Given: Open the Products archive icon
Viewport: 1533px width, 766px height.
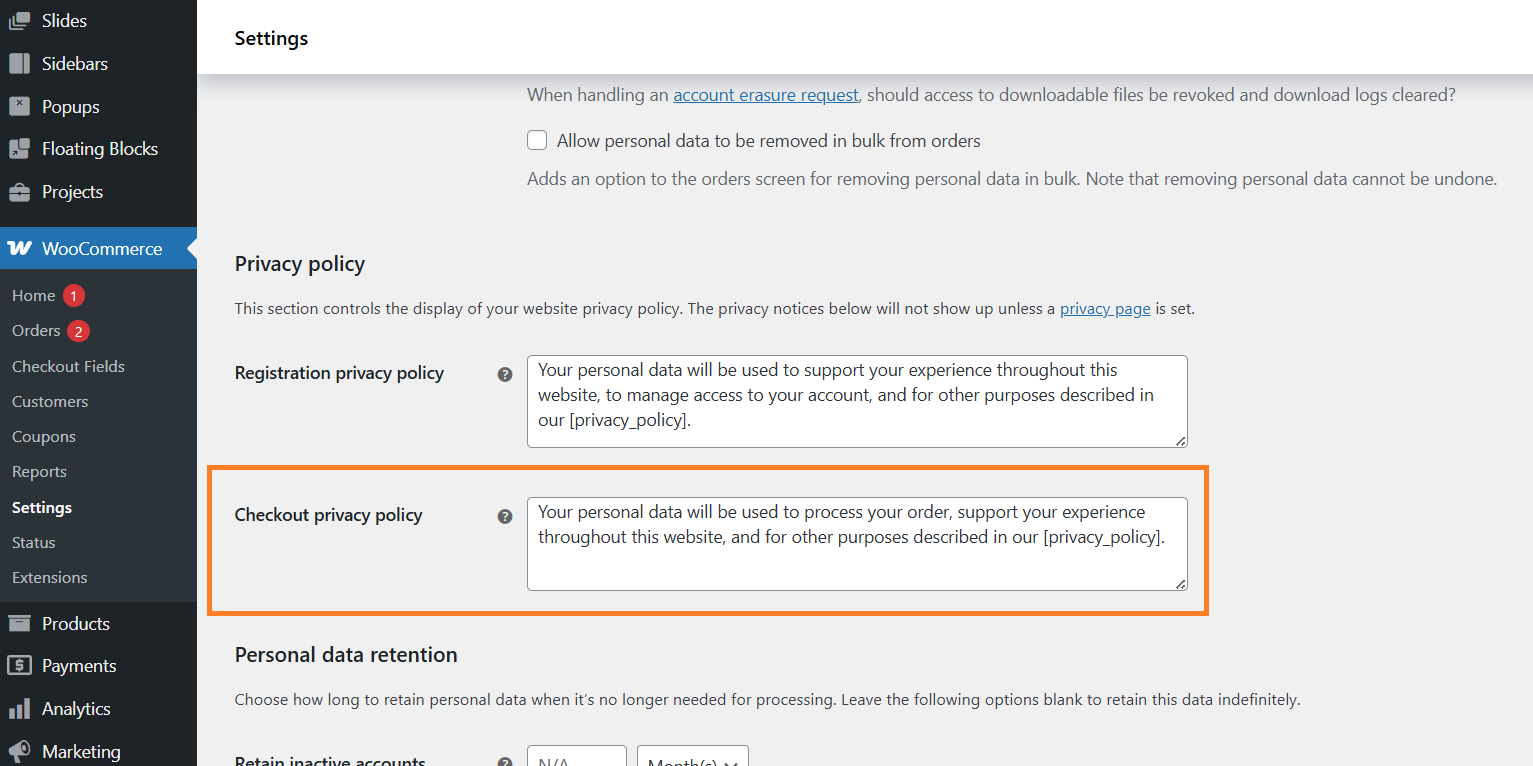Looking at the screenshot, I should pos(19,624).
